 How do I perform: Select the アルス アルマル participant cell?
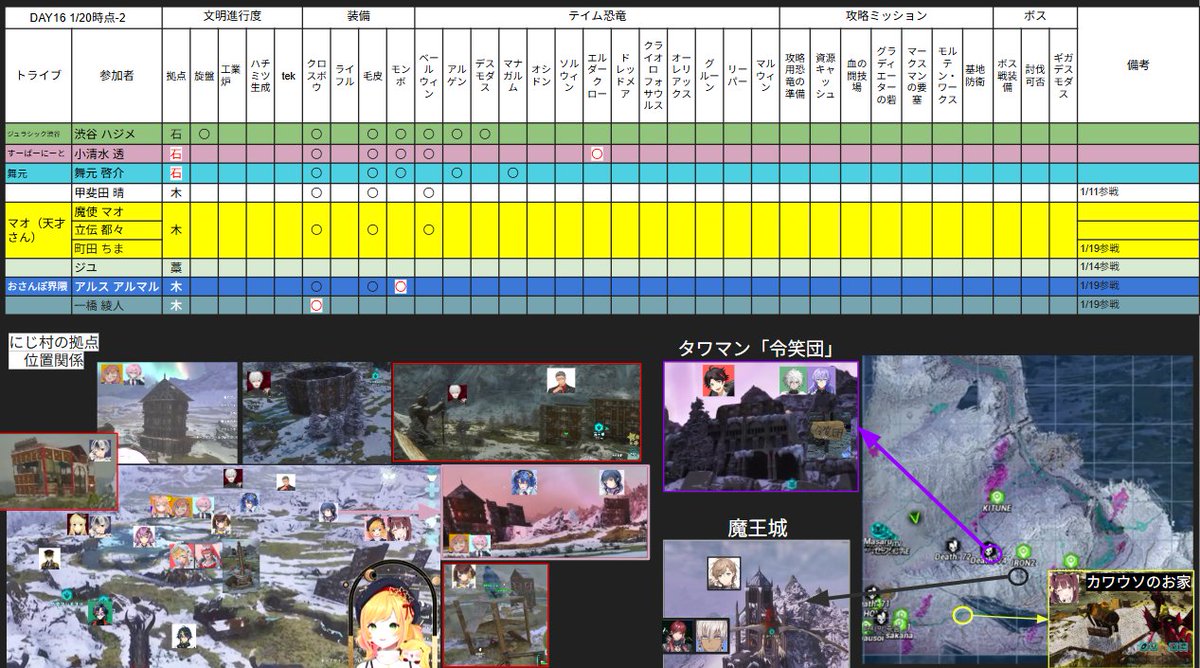(117, 287)
